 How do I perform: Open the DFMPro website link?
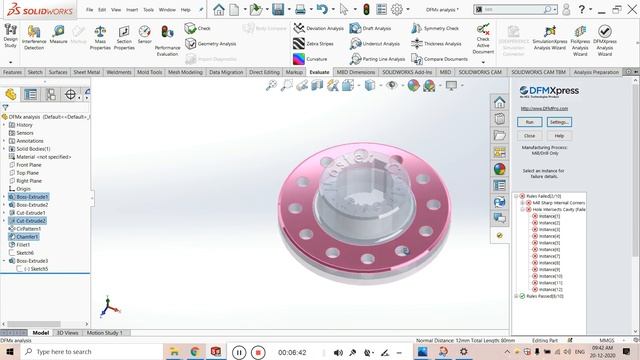(544, 109)
